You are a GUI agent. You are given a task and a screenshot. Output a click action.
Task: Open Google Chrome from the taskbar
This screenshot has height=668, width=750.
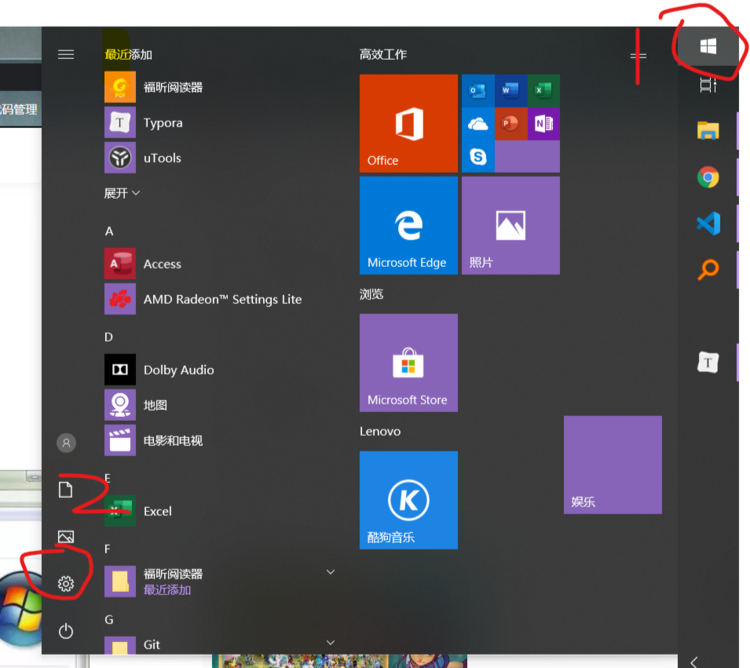pyautogui.click(x=708, y=177)
